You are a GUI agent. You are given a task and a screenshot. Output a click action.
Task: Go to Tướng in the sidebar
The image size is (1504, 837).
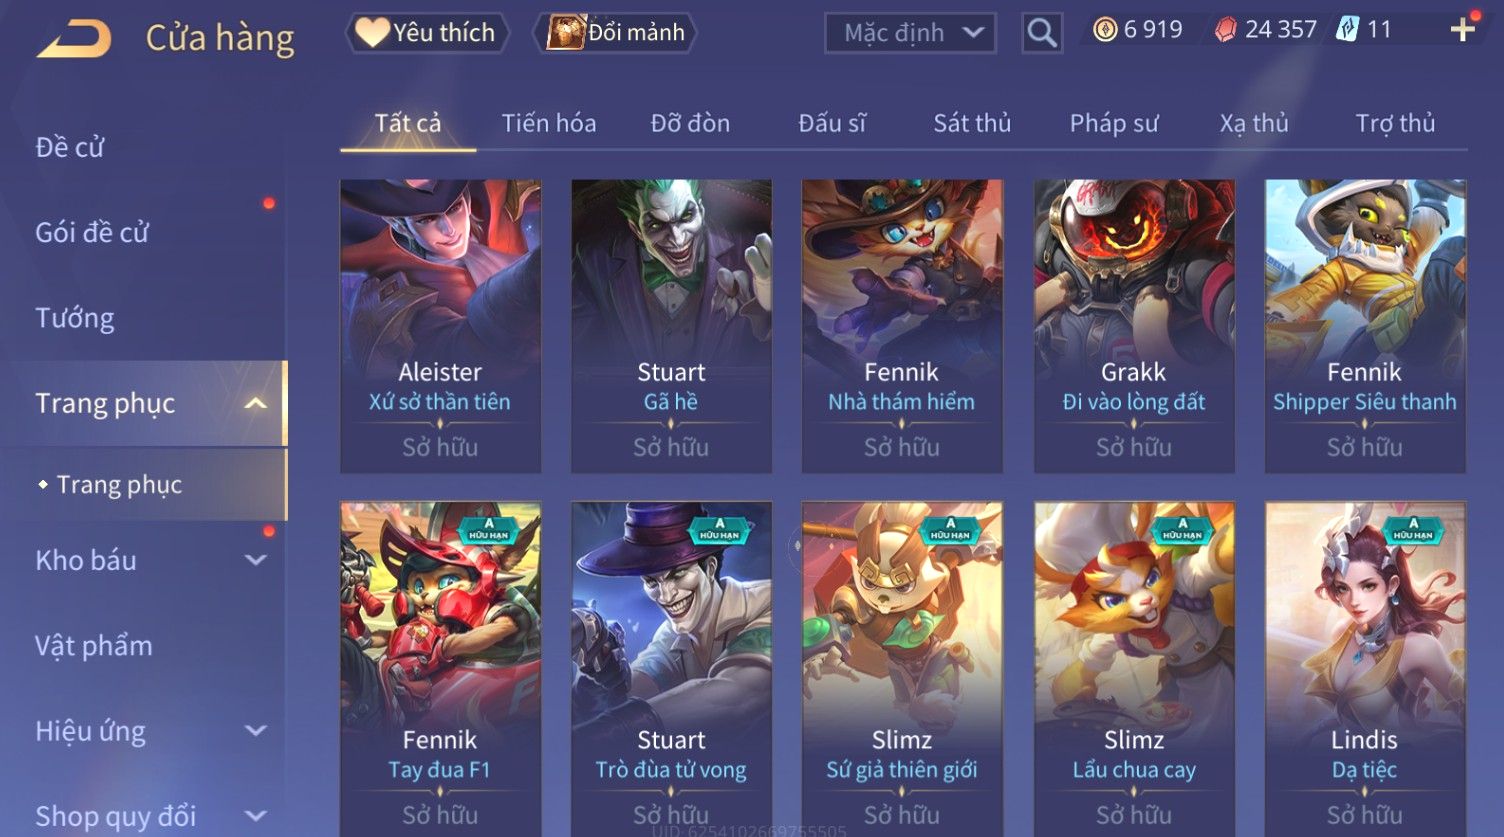click(x=75, y=318)
